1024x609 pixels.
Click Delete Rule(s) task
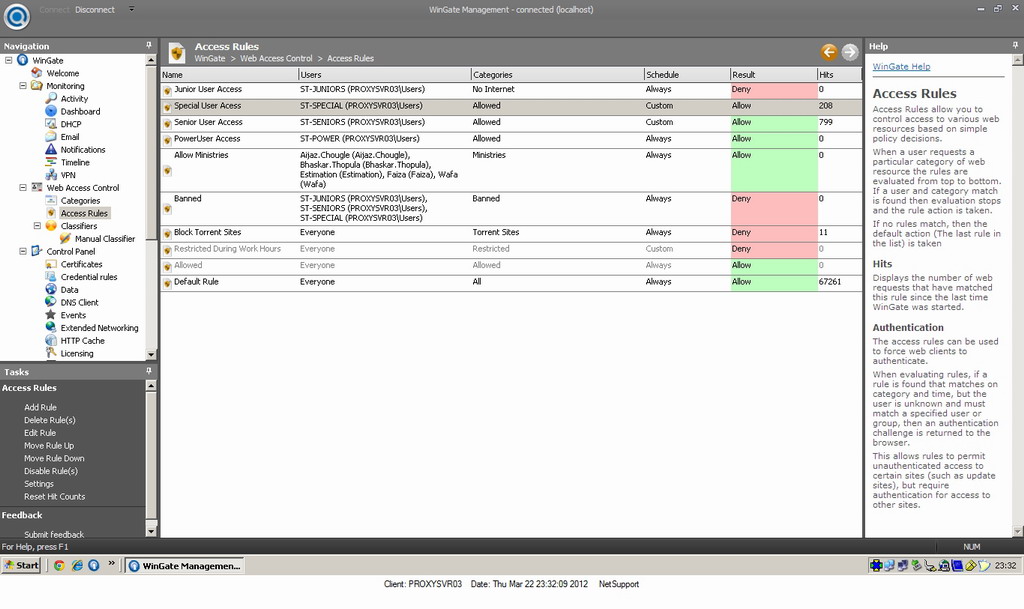coord(50,420)
